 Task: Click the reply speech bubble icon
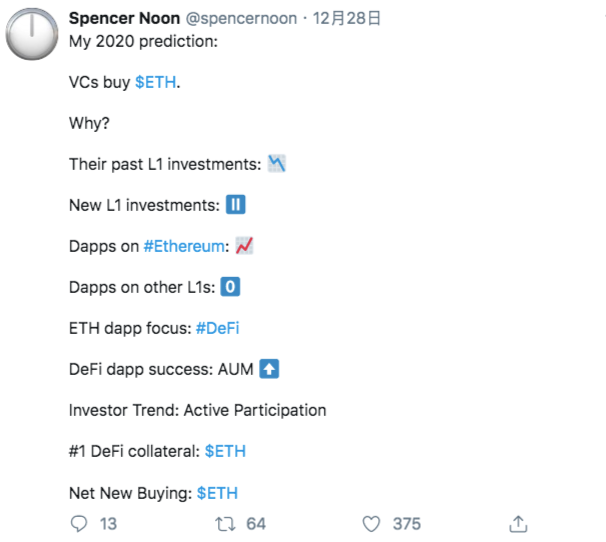(x=79, y=524)
